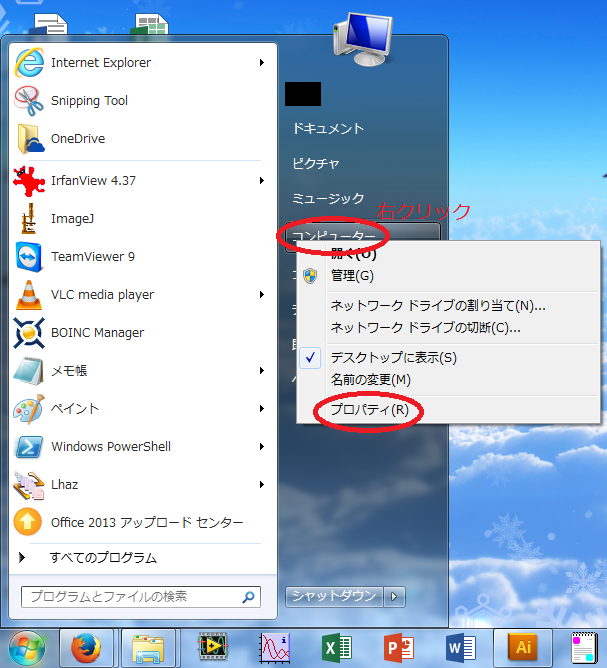Launch the red IrfanView 4.37 icon
607x668 pixels.
[x=29, y=181]
